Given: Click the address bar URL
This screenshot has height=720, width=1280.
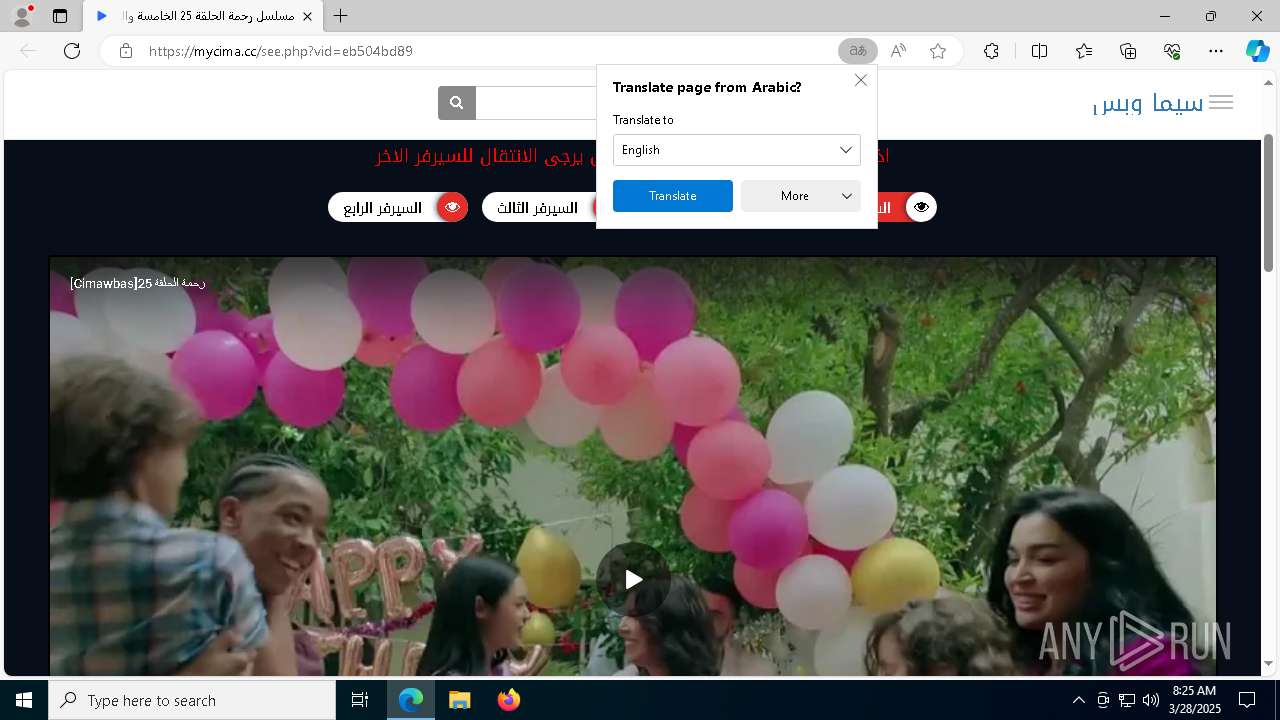Looking at the screenshot, I should coord(281,51).
